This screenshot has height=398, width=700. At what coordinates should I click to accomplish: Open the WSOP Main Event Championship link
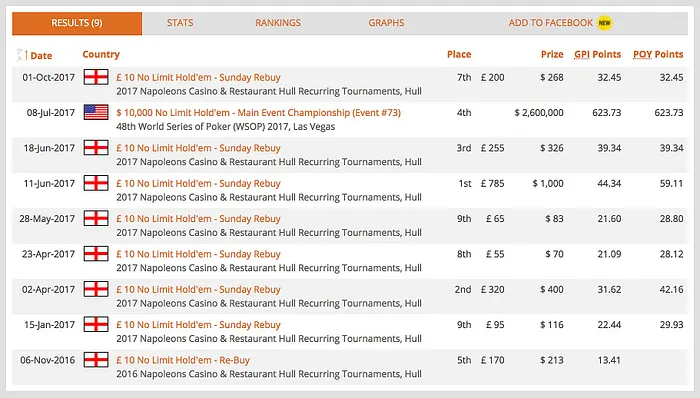click(258, 112)
